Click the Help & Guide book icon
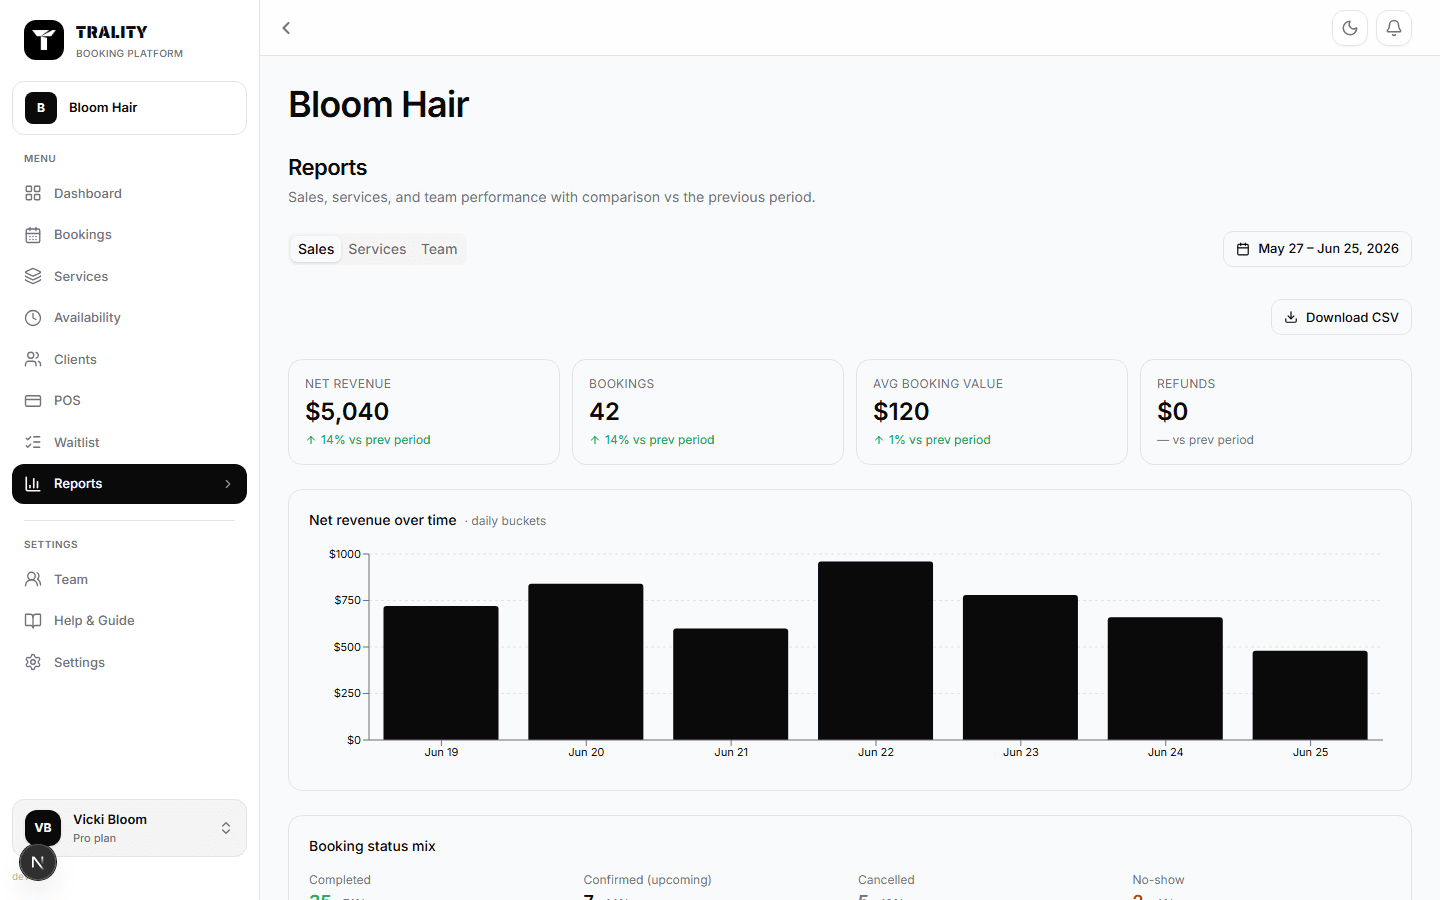Viewport: 1440px width, 900px height. click(x=33, y=621)
